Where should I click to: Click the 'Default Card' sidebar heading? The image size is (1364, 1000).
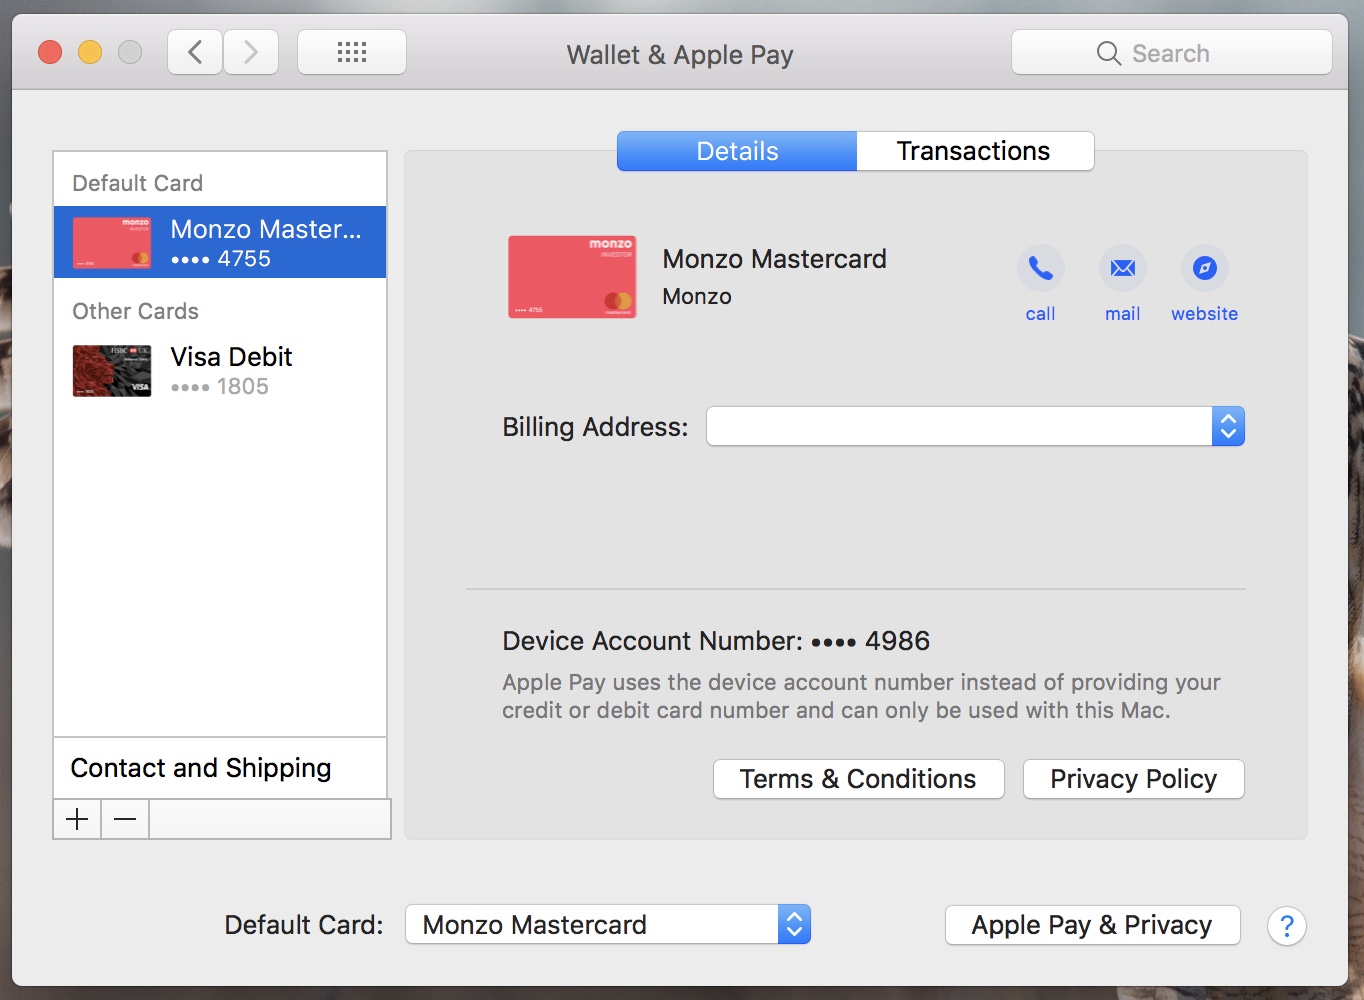137,183
